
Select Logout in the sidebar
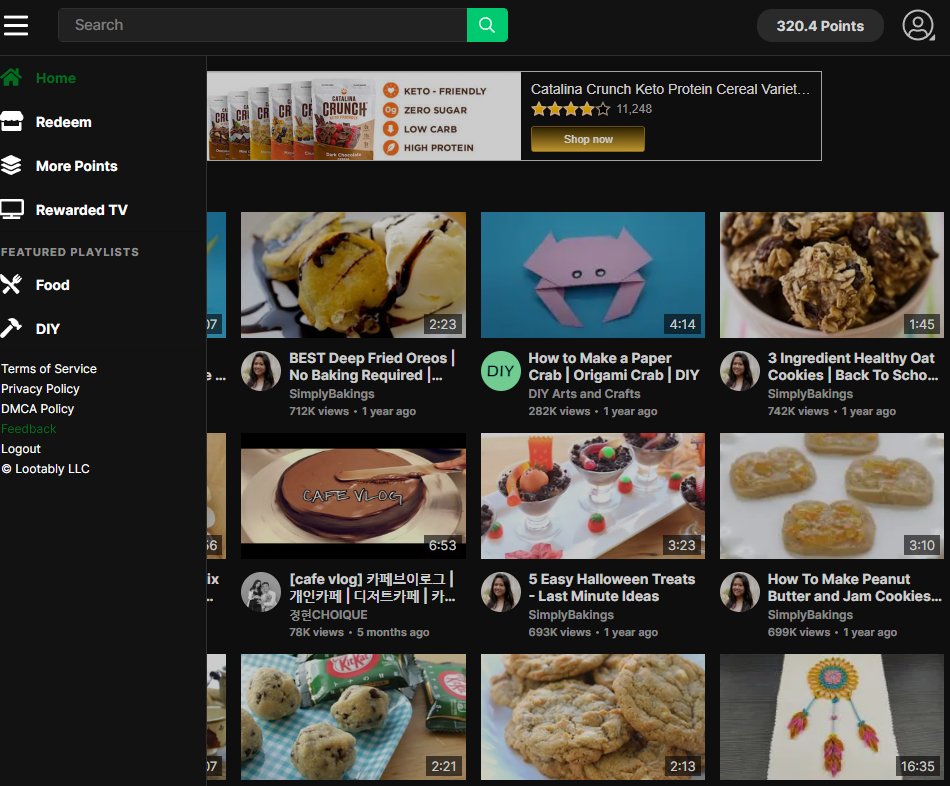[21, 449]
